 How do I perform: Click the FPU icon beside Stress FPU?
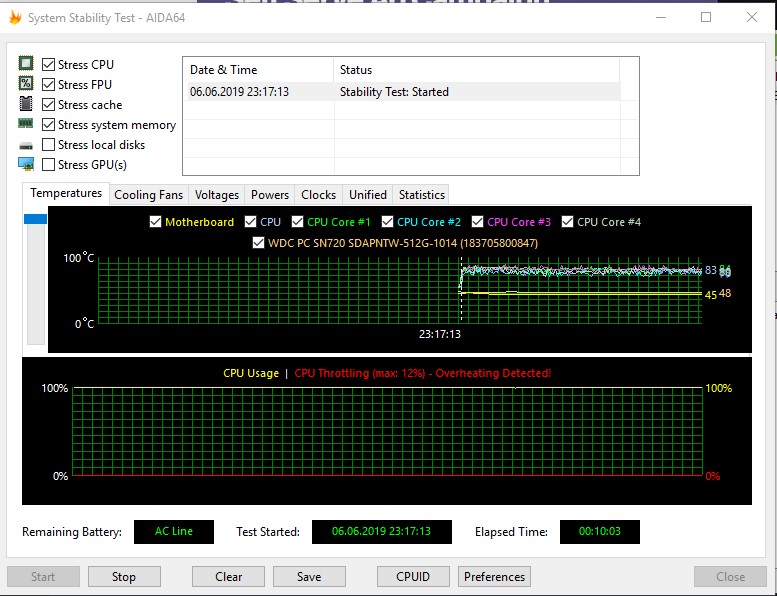click(26, 85)
